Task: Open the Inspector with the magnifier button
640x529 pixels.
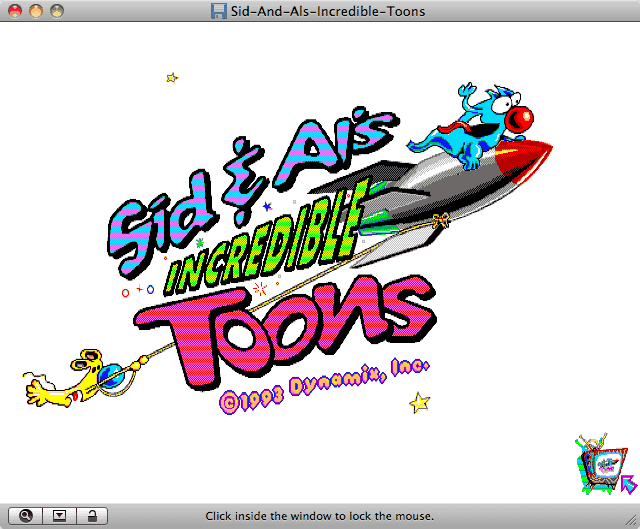Action: pos(25,516)
